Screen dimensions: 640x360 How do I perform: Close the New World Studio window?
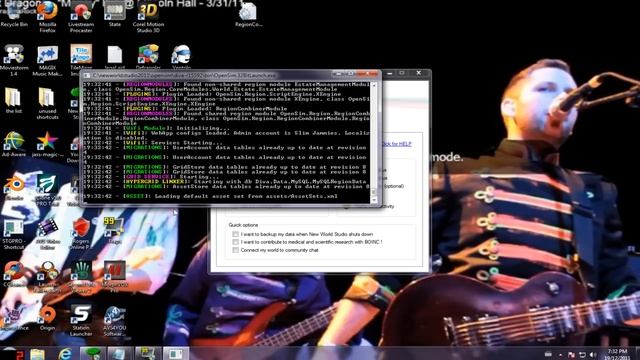(419, 73)
